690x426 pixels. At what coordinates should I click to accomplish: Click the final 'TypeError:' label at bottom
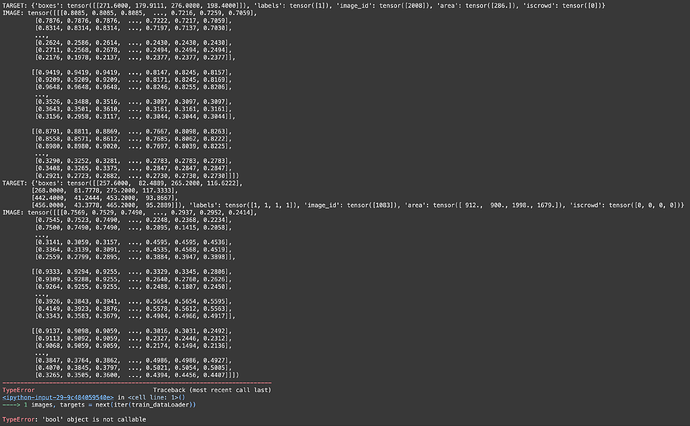point(18,420)
